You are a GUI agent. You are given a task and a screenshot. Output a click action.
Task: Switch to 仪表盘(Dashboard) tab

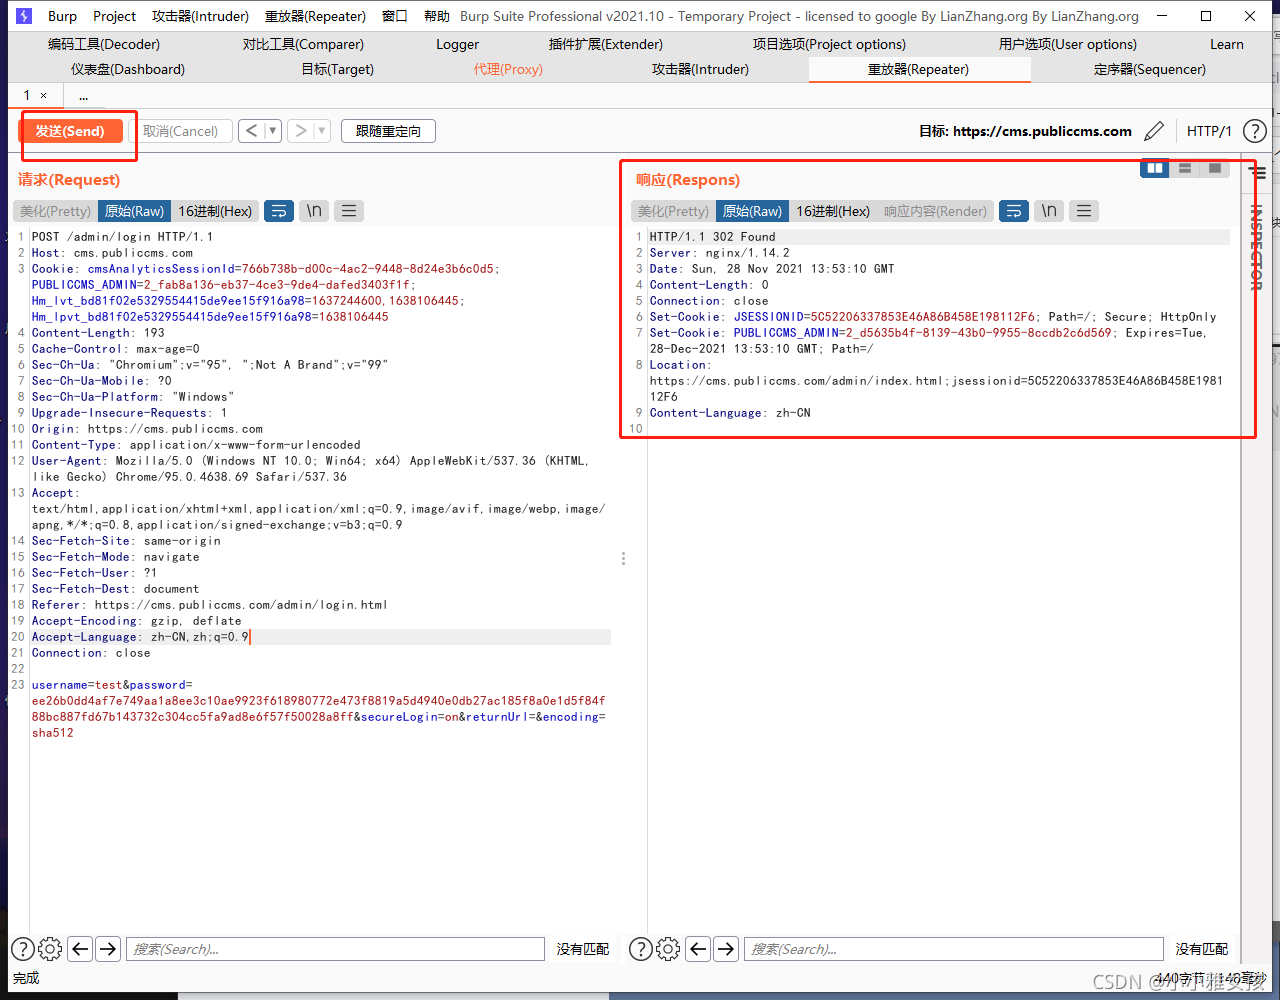[128, 69]
